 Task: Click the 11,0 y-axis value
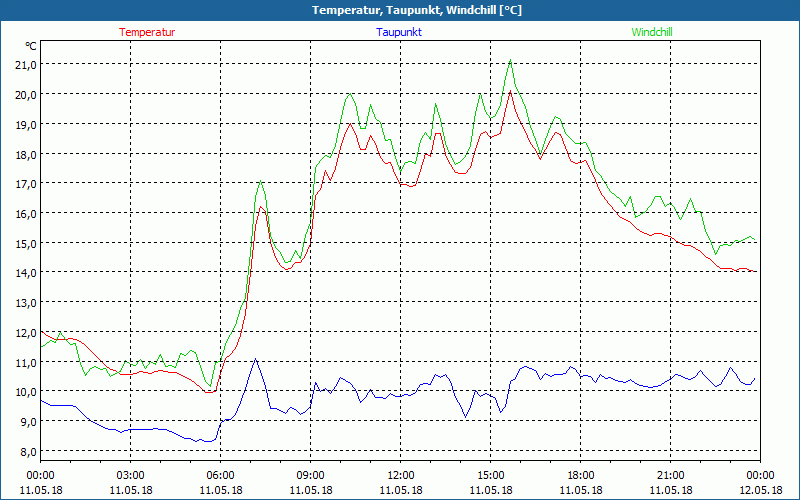pyautogui.click(x=27, y=362)
